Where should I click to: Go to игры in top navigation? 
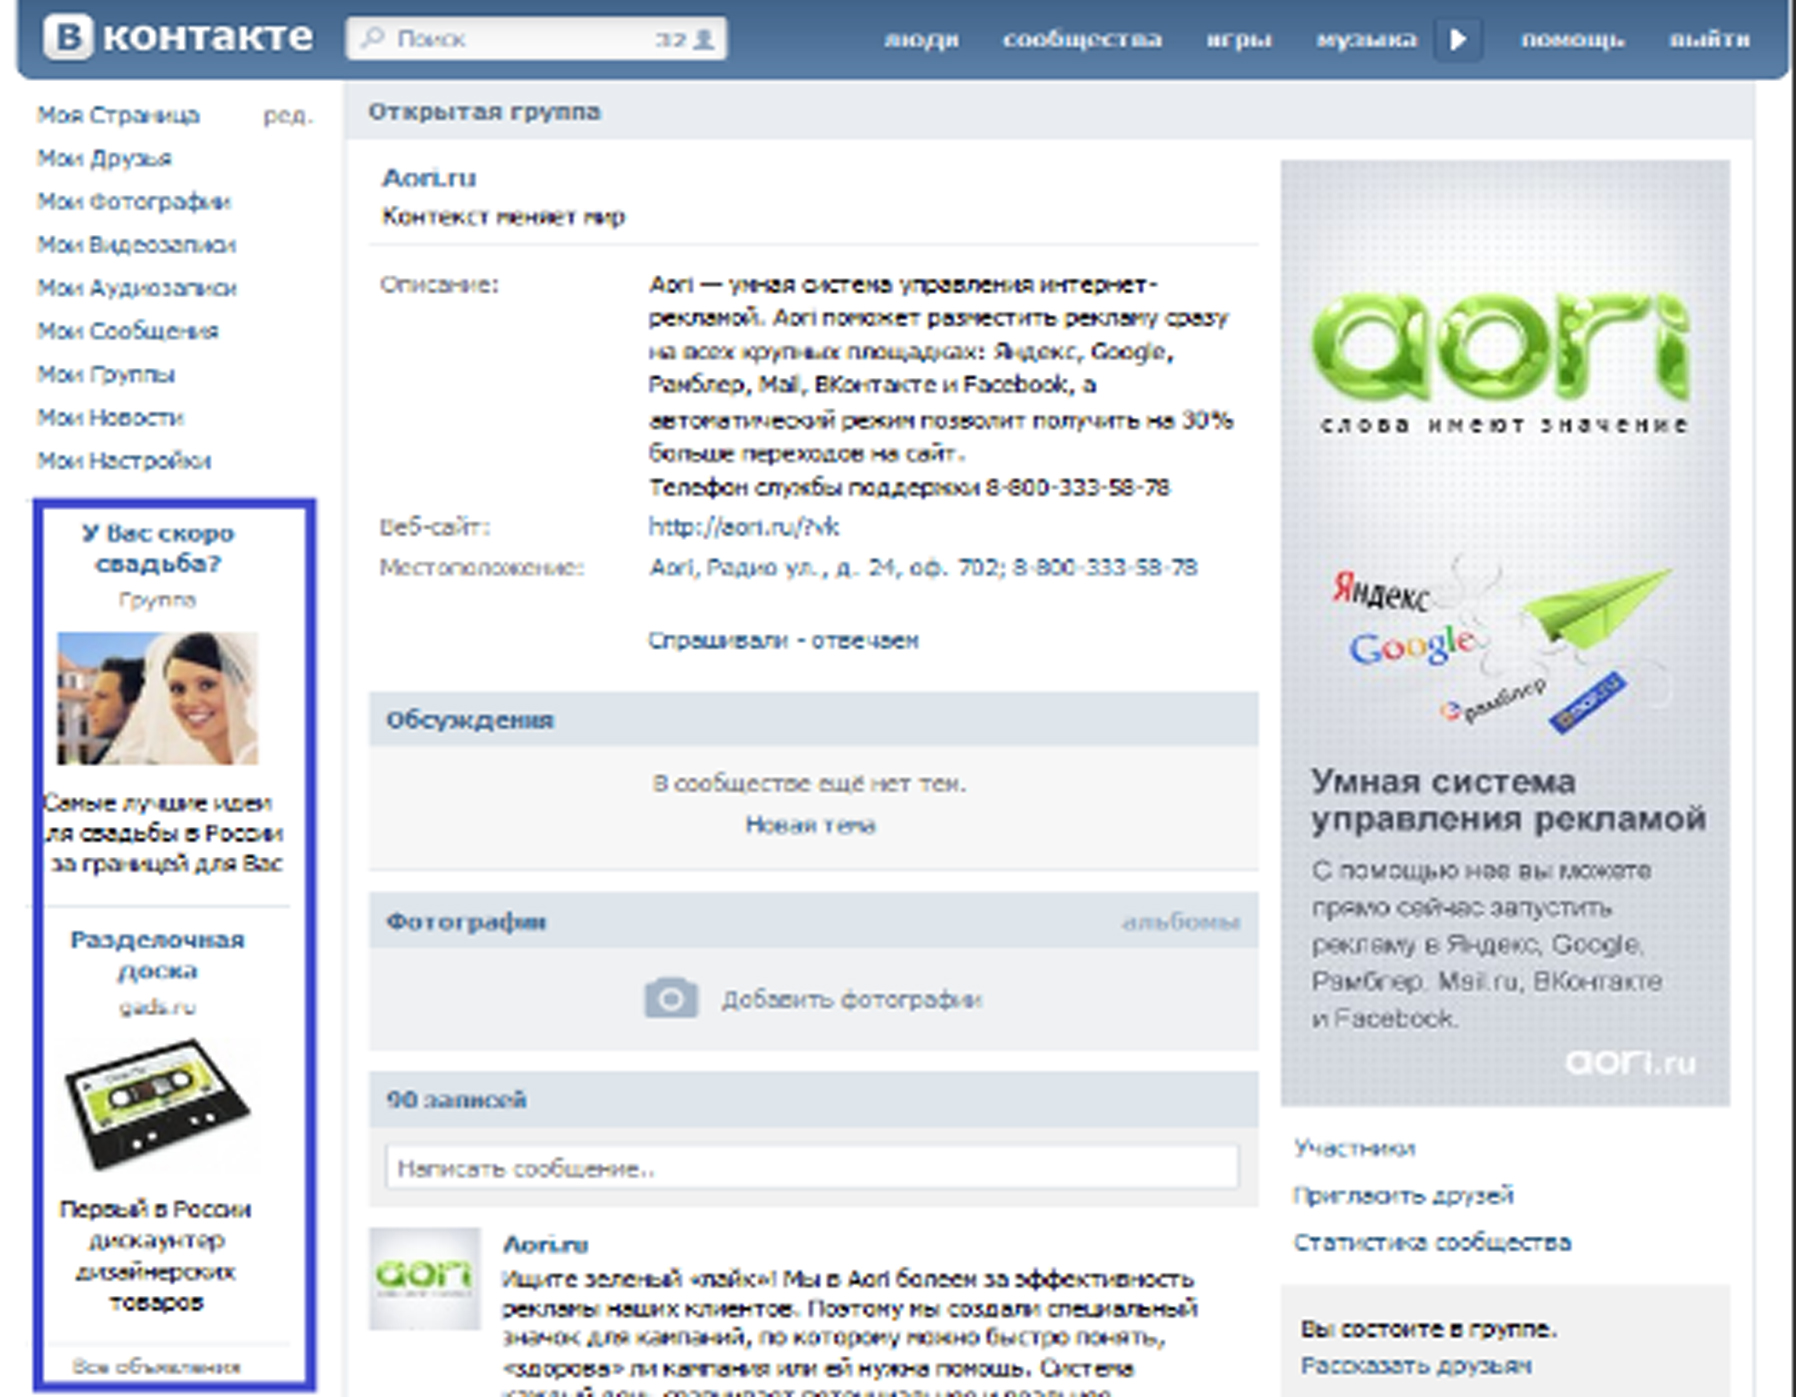tap(1238, 39)
